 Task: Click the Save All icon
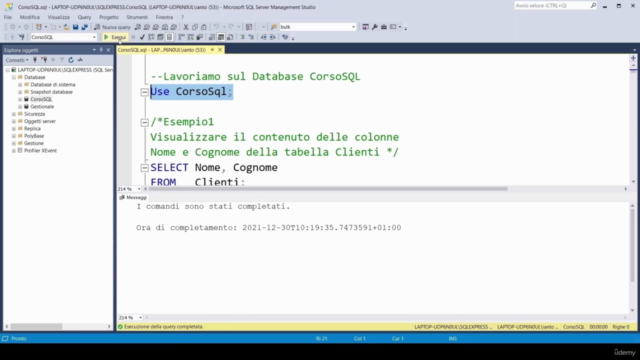(x=84, y=27)
